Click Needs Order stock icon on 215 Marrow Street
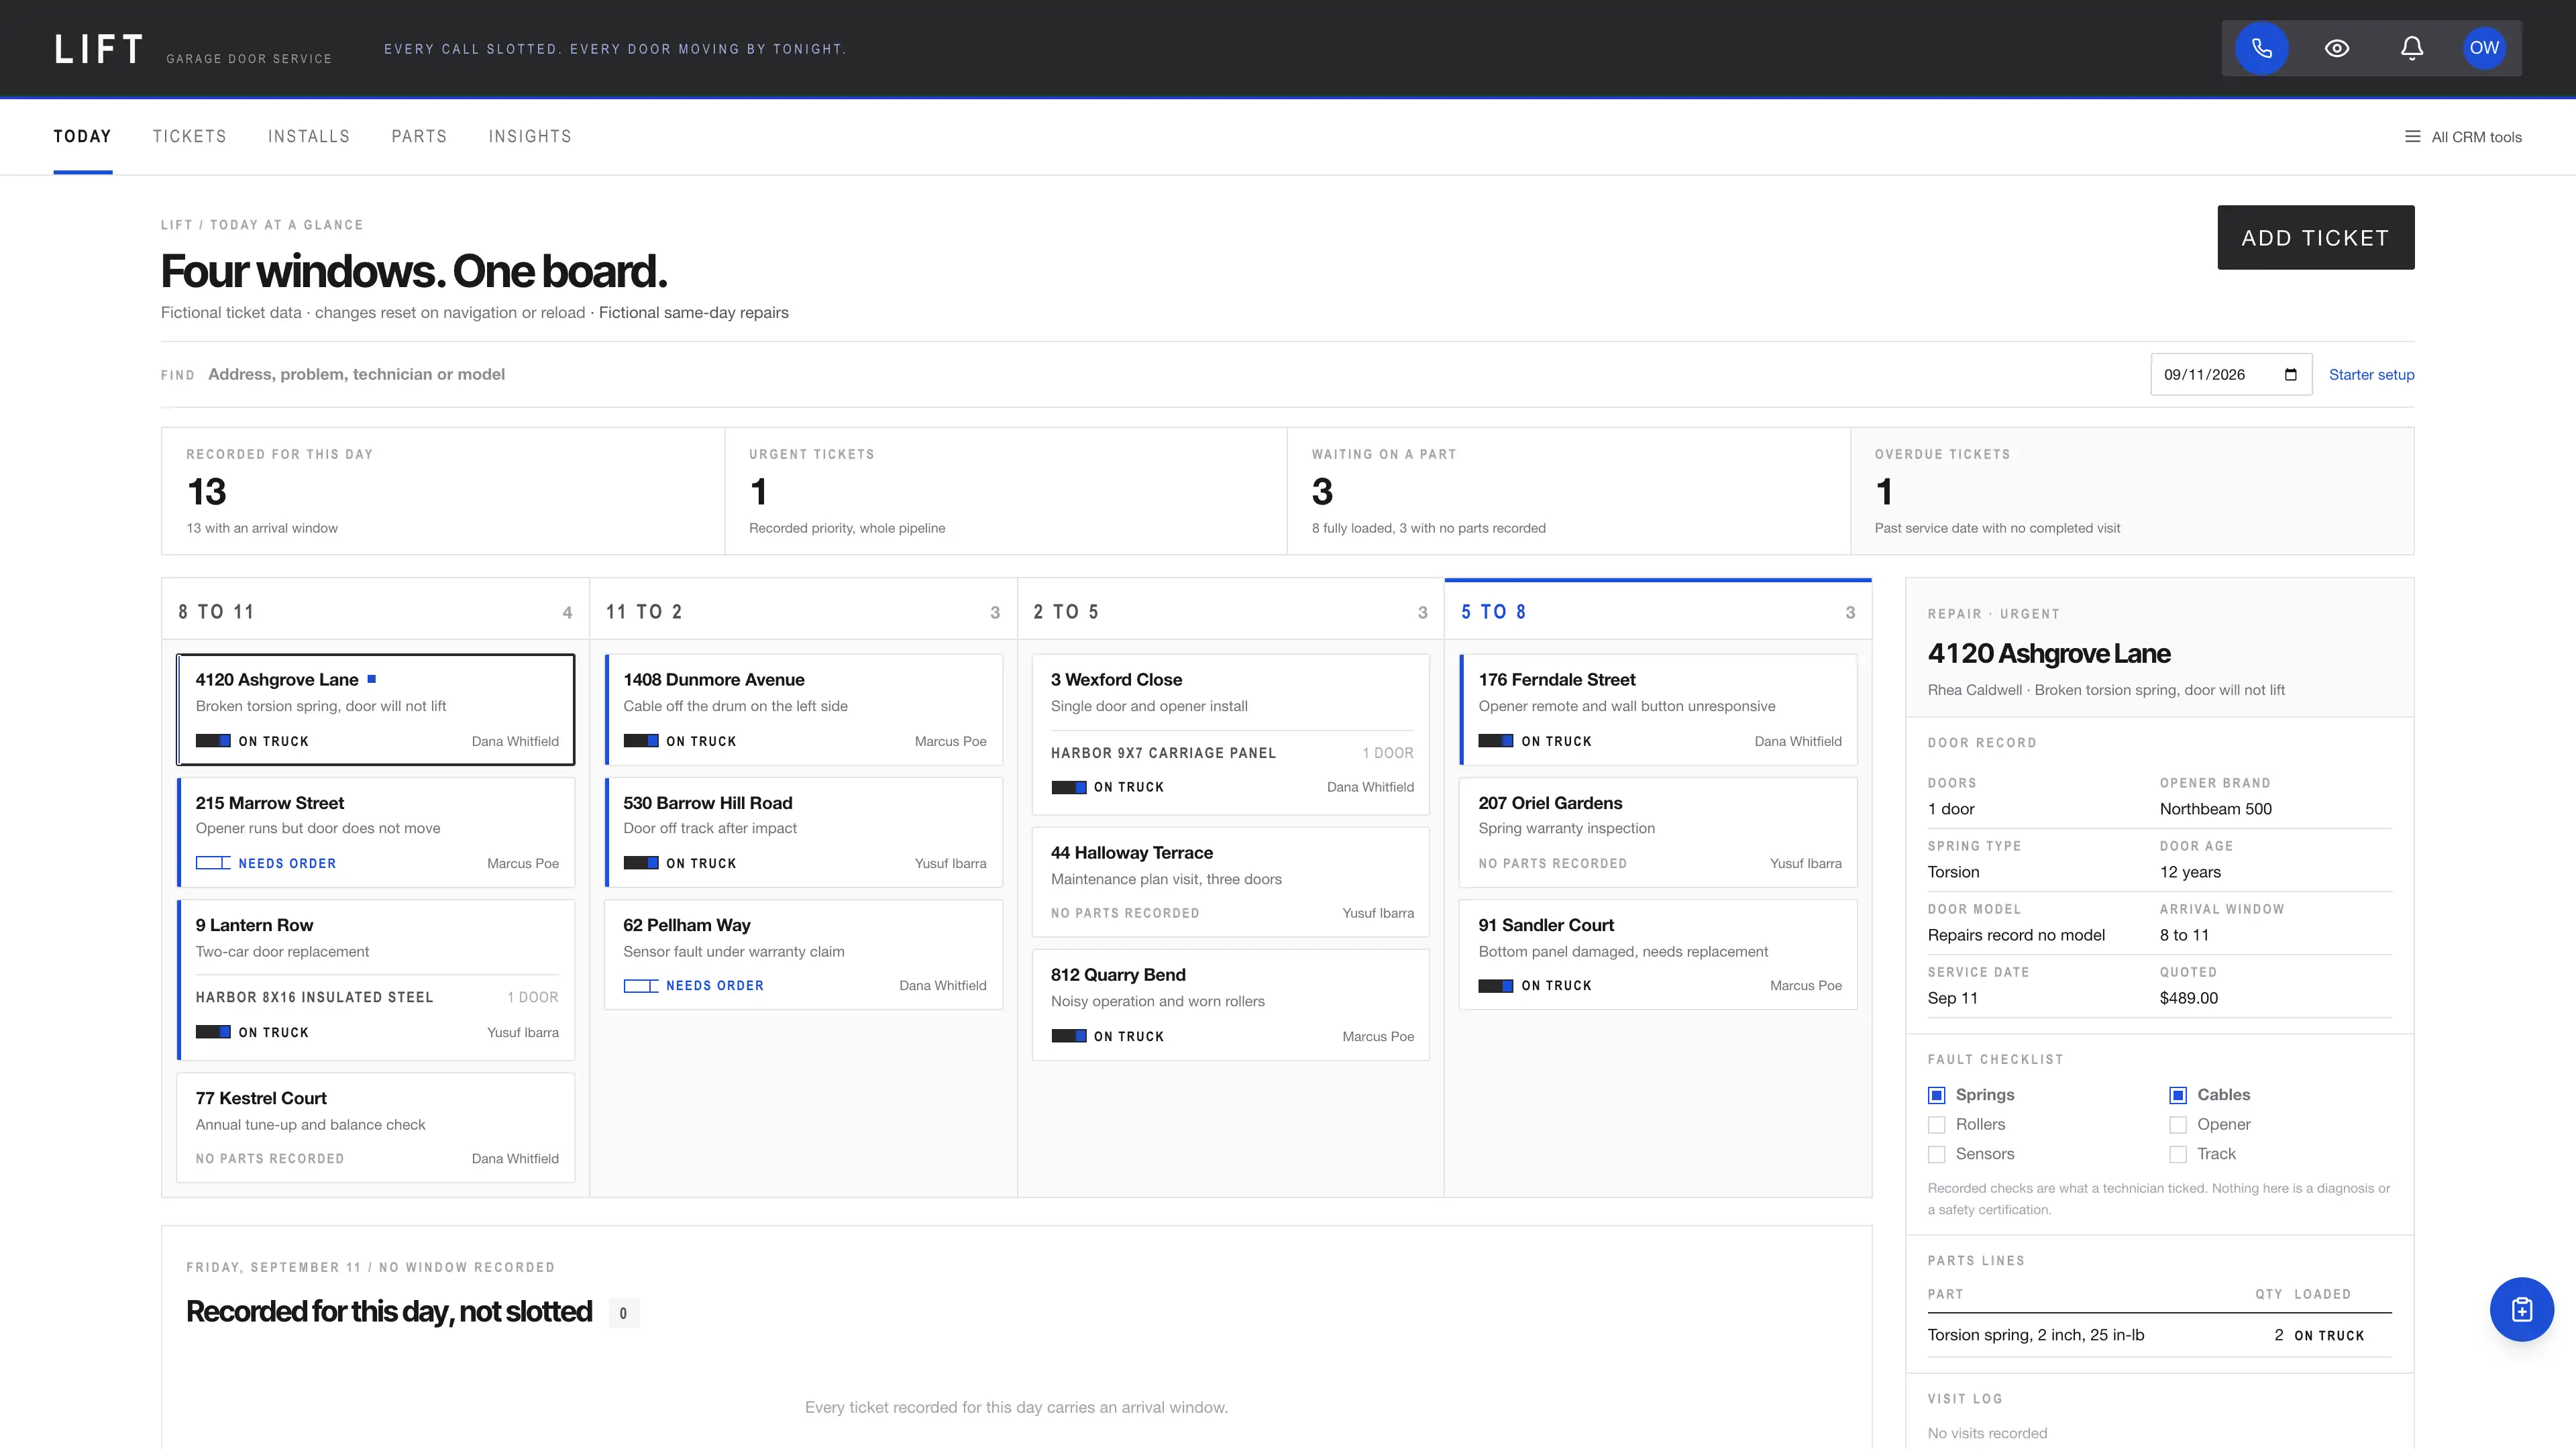 pos(213,863)
